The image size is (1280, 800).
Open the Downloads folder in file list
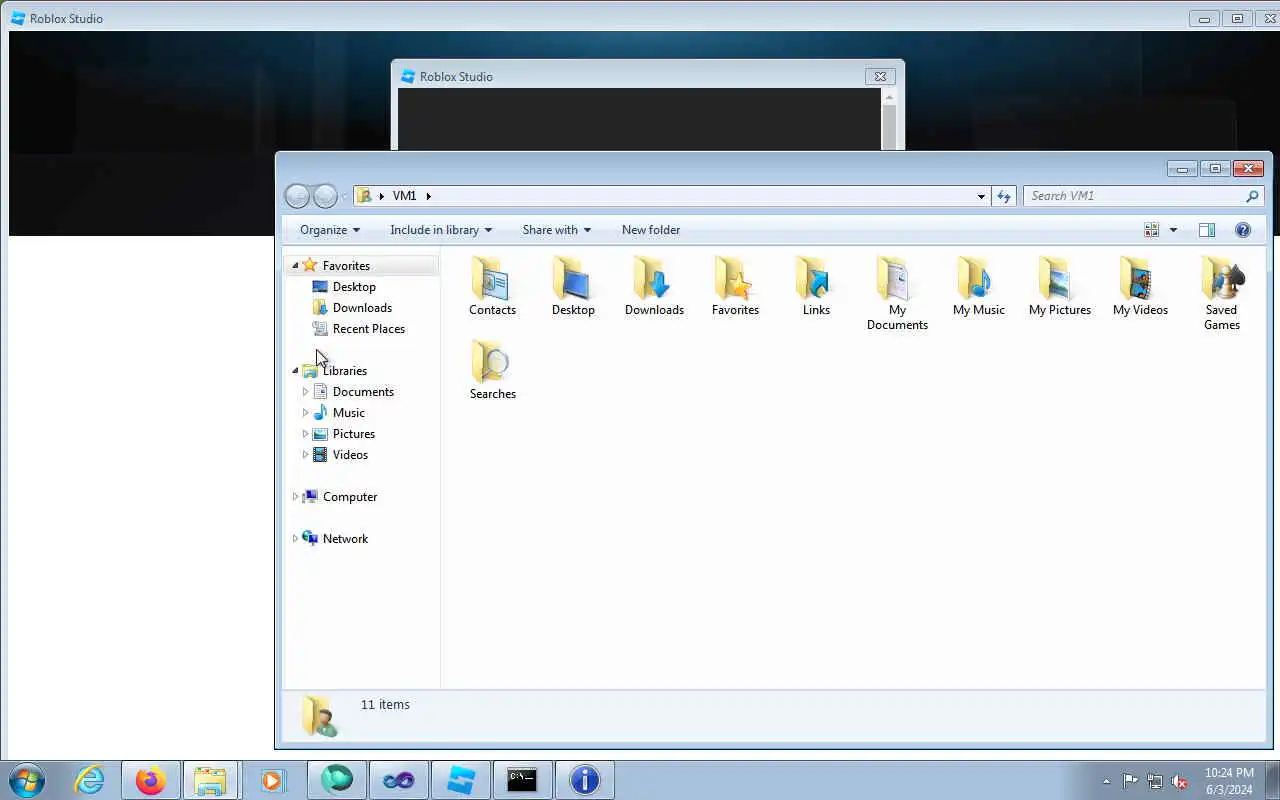point(654,286)
